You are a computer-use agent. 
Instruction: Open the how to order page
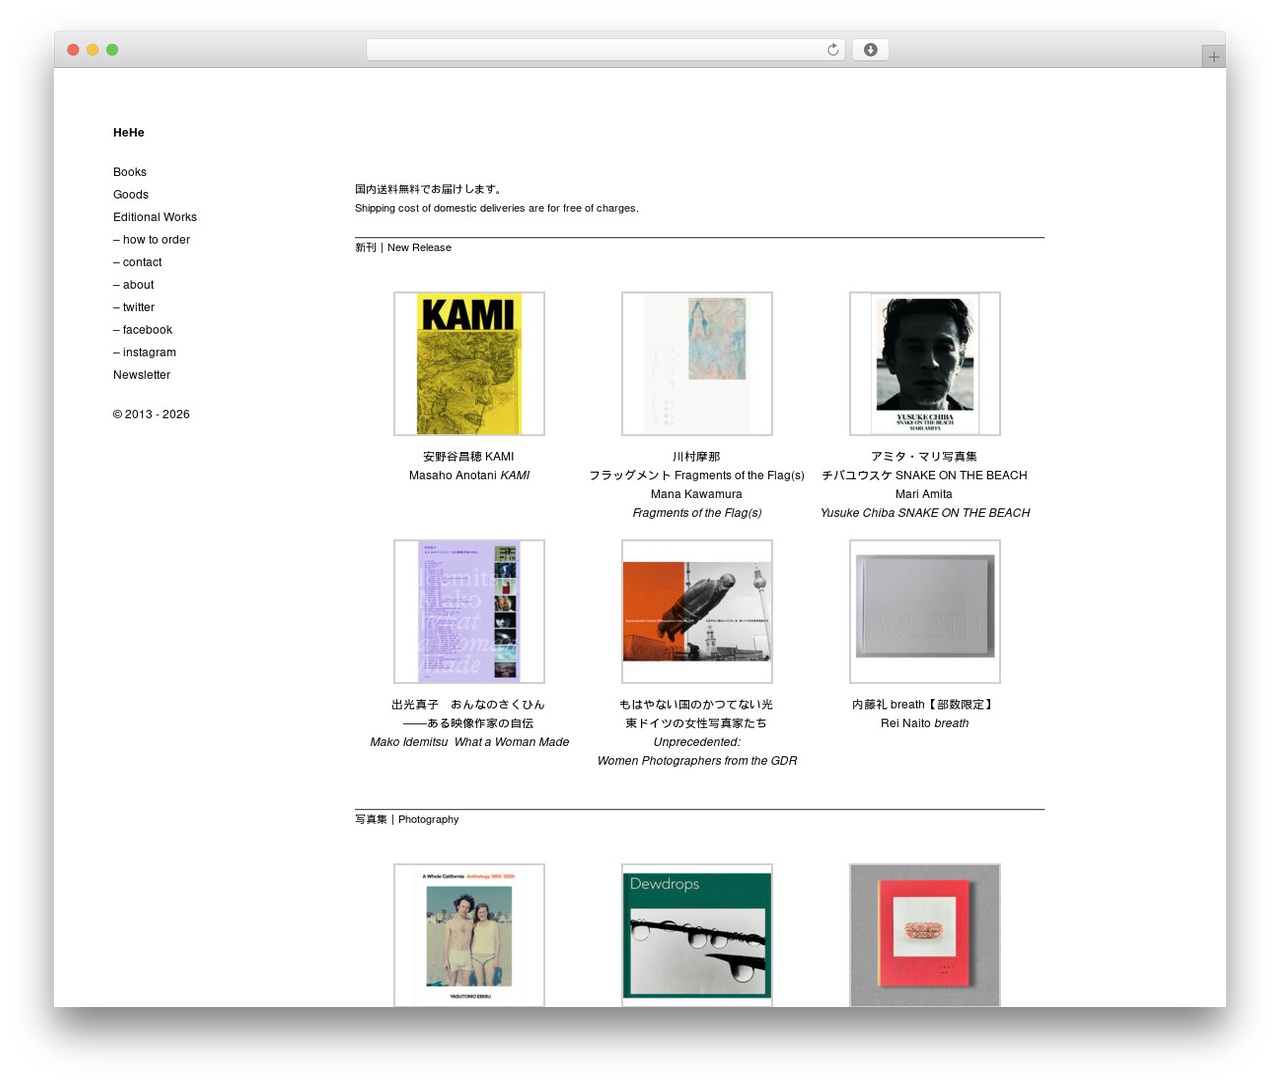pyautogui.click(x=151, y=240)
